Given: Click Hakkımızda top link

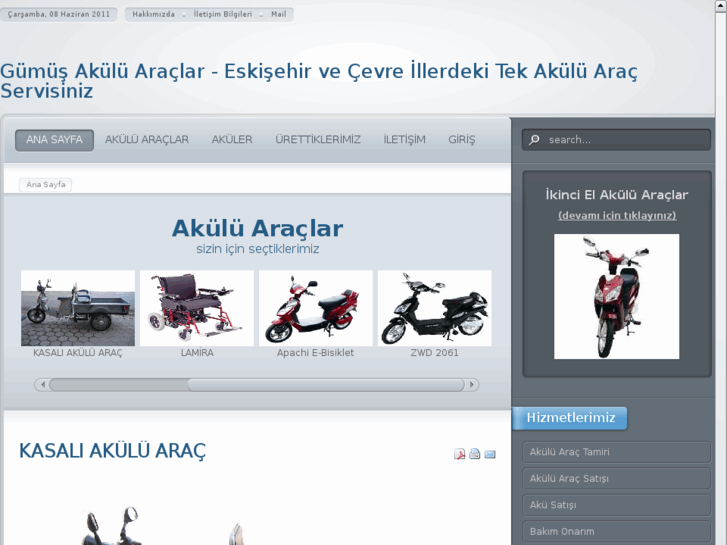Looking at the screenshot, I should click(x=153, y=14).
